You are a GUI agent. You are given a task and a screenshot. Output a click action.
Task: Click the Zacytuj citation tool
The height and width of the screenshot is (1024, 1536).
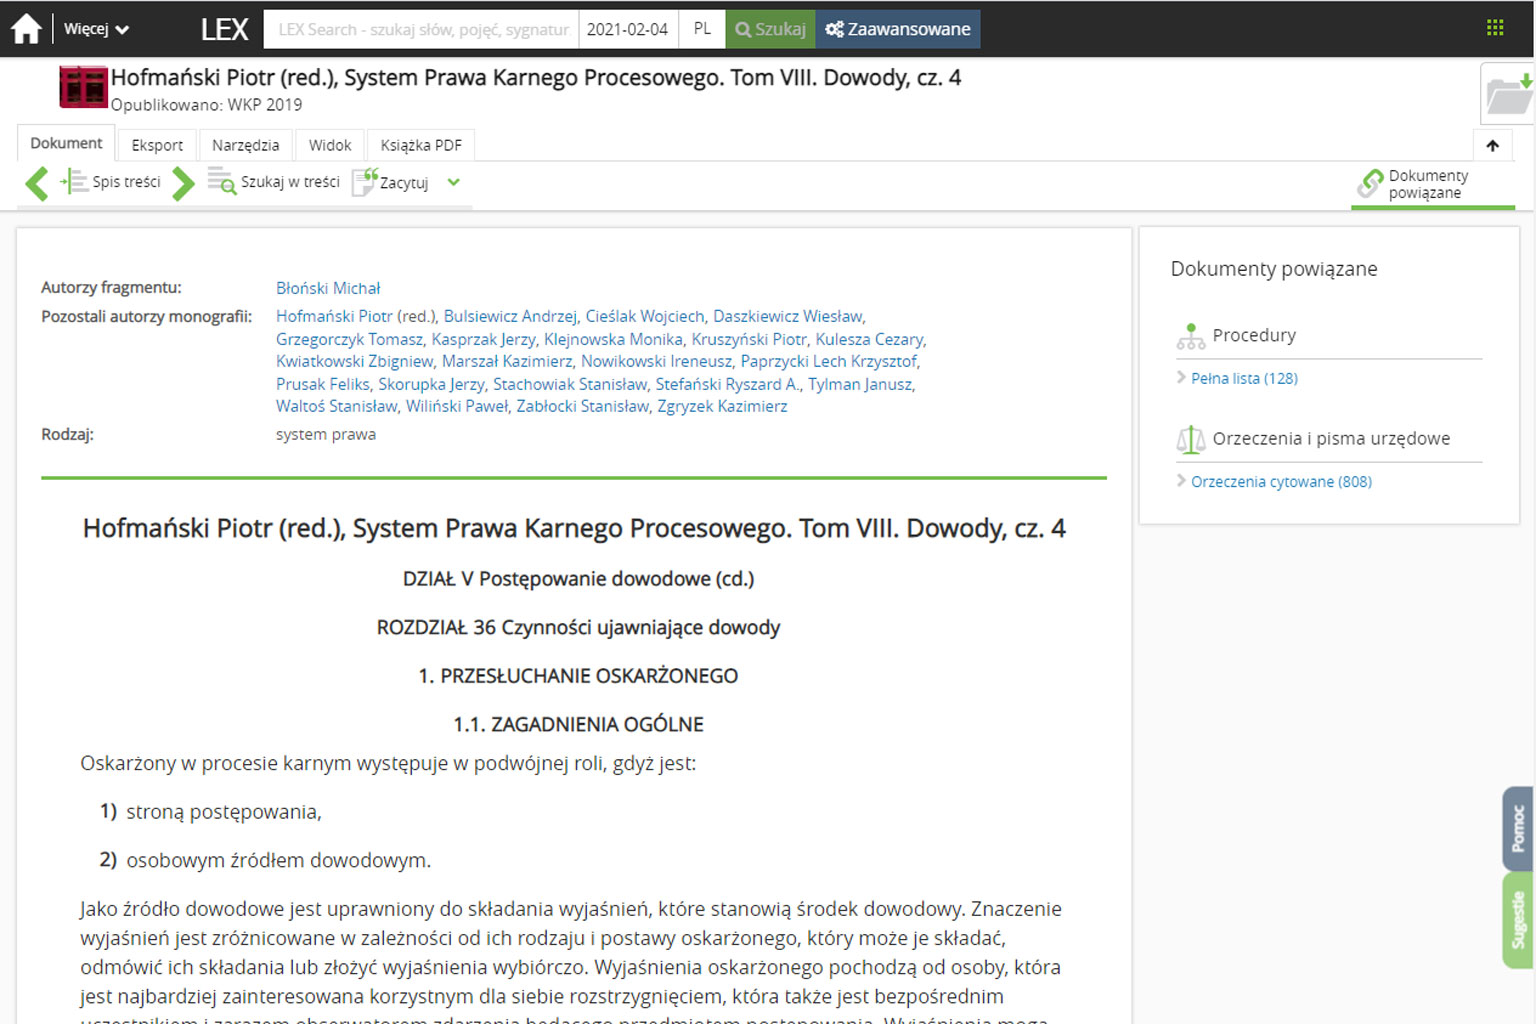coord(390,182)
